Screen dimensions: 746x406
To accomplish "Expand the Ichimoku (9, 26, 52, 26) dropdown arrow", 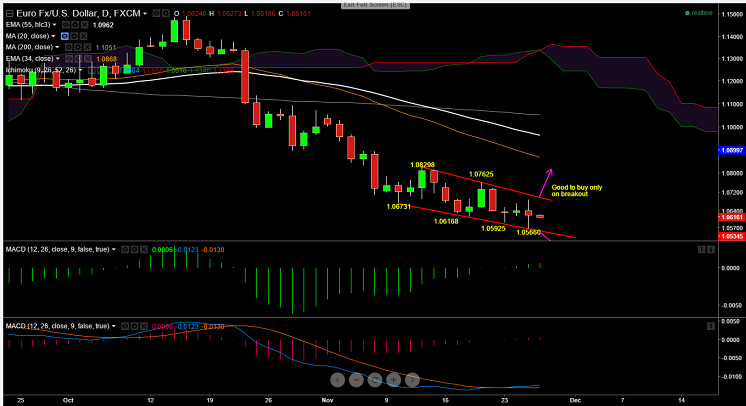I will click(x=80, y=70).
